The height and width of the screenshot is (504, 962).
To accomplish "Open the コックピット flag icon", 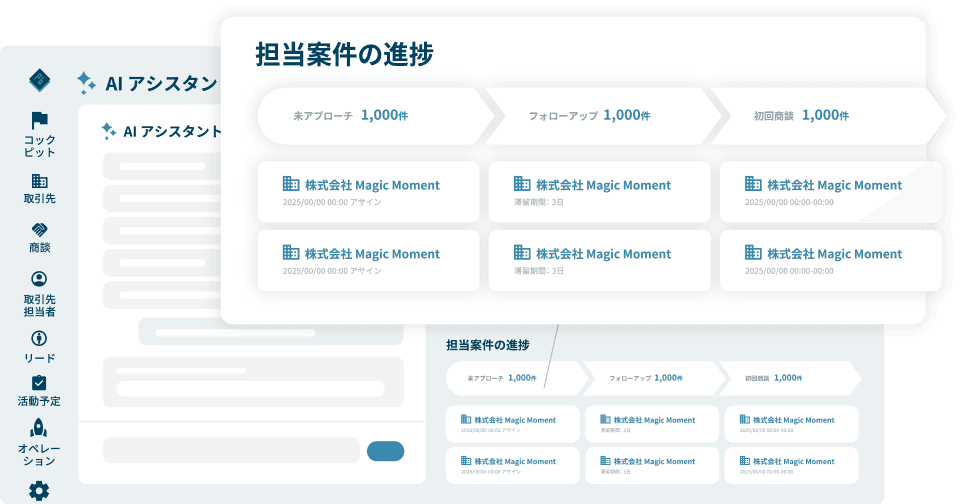I will point(39,121).
